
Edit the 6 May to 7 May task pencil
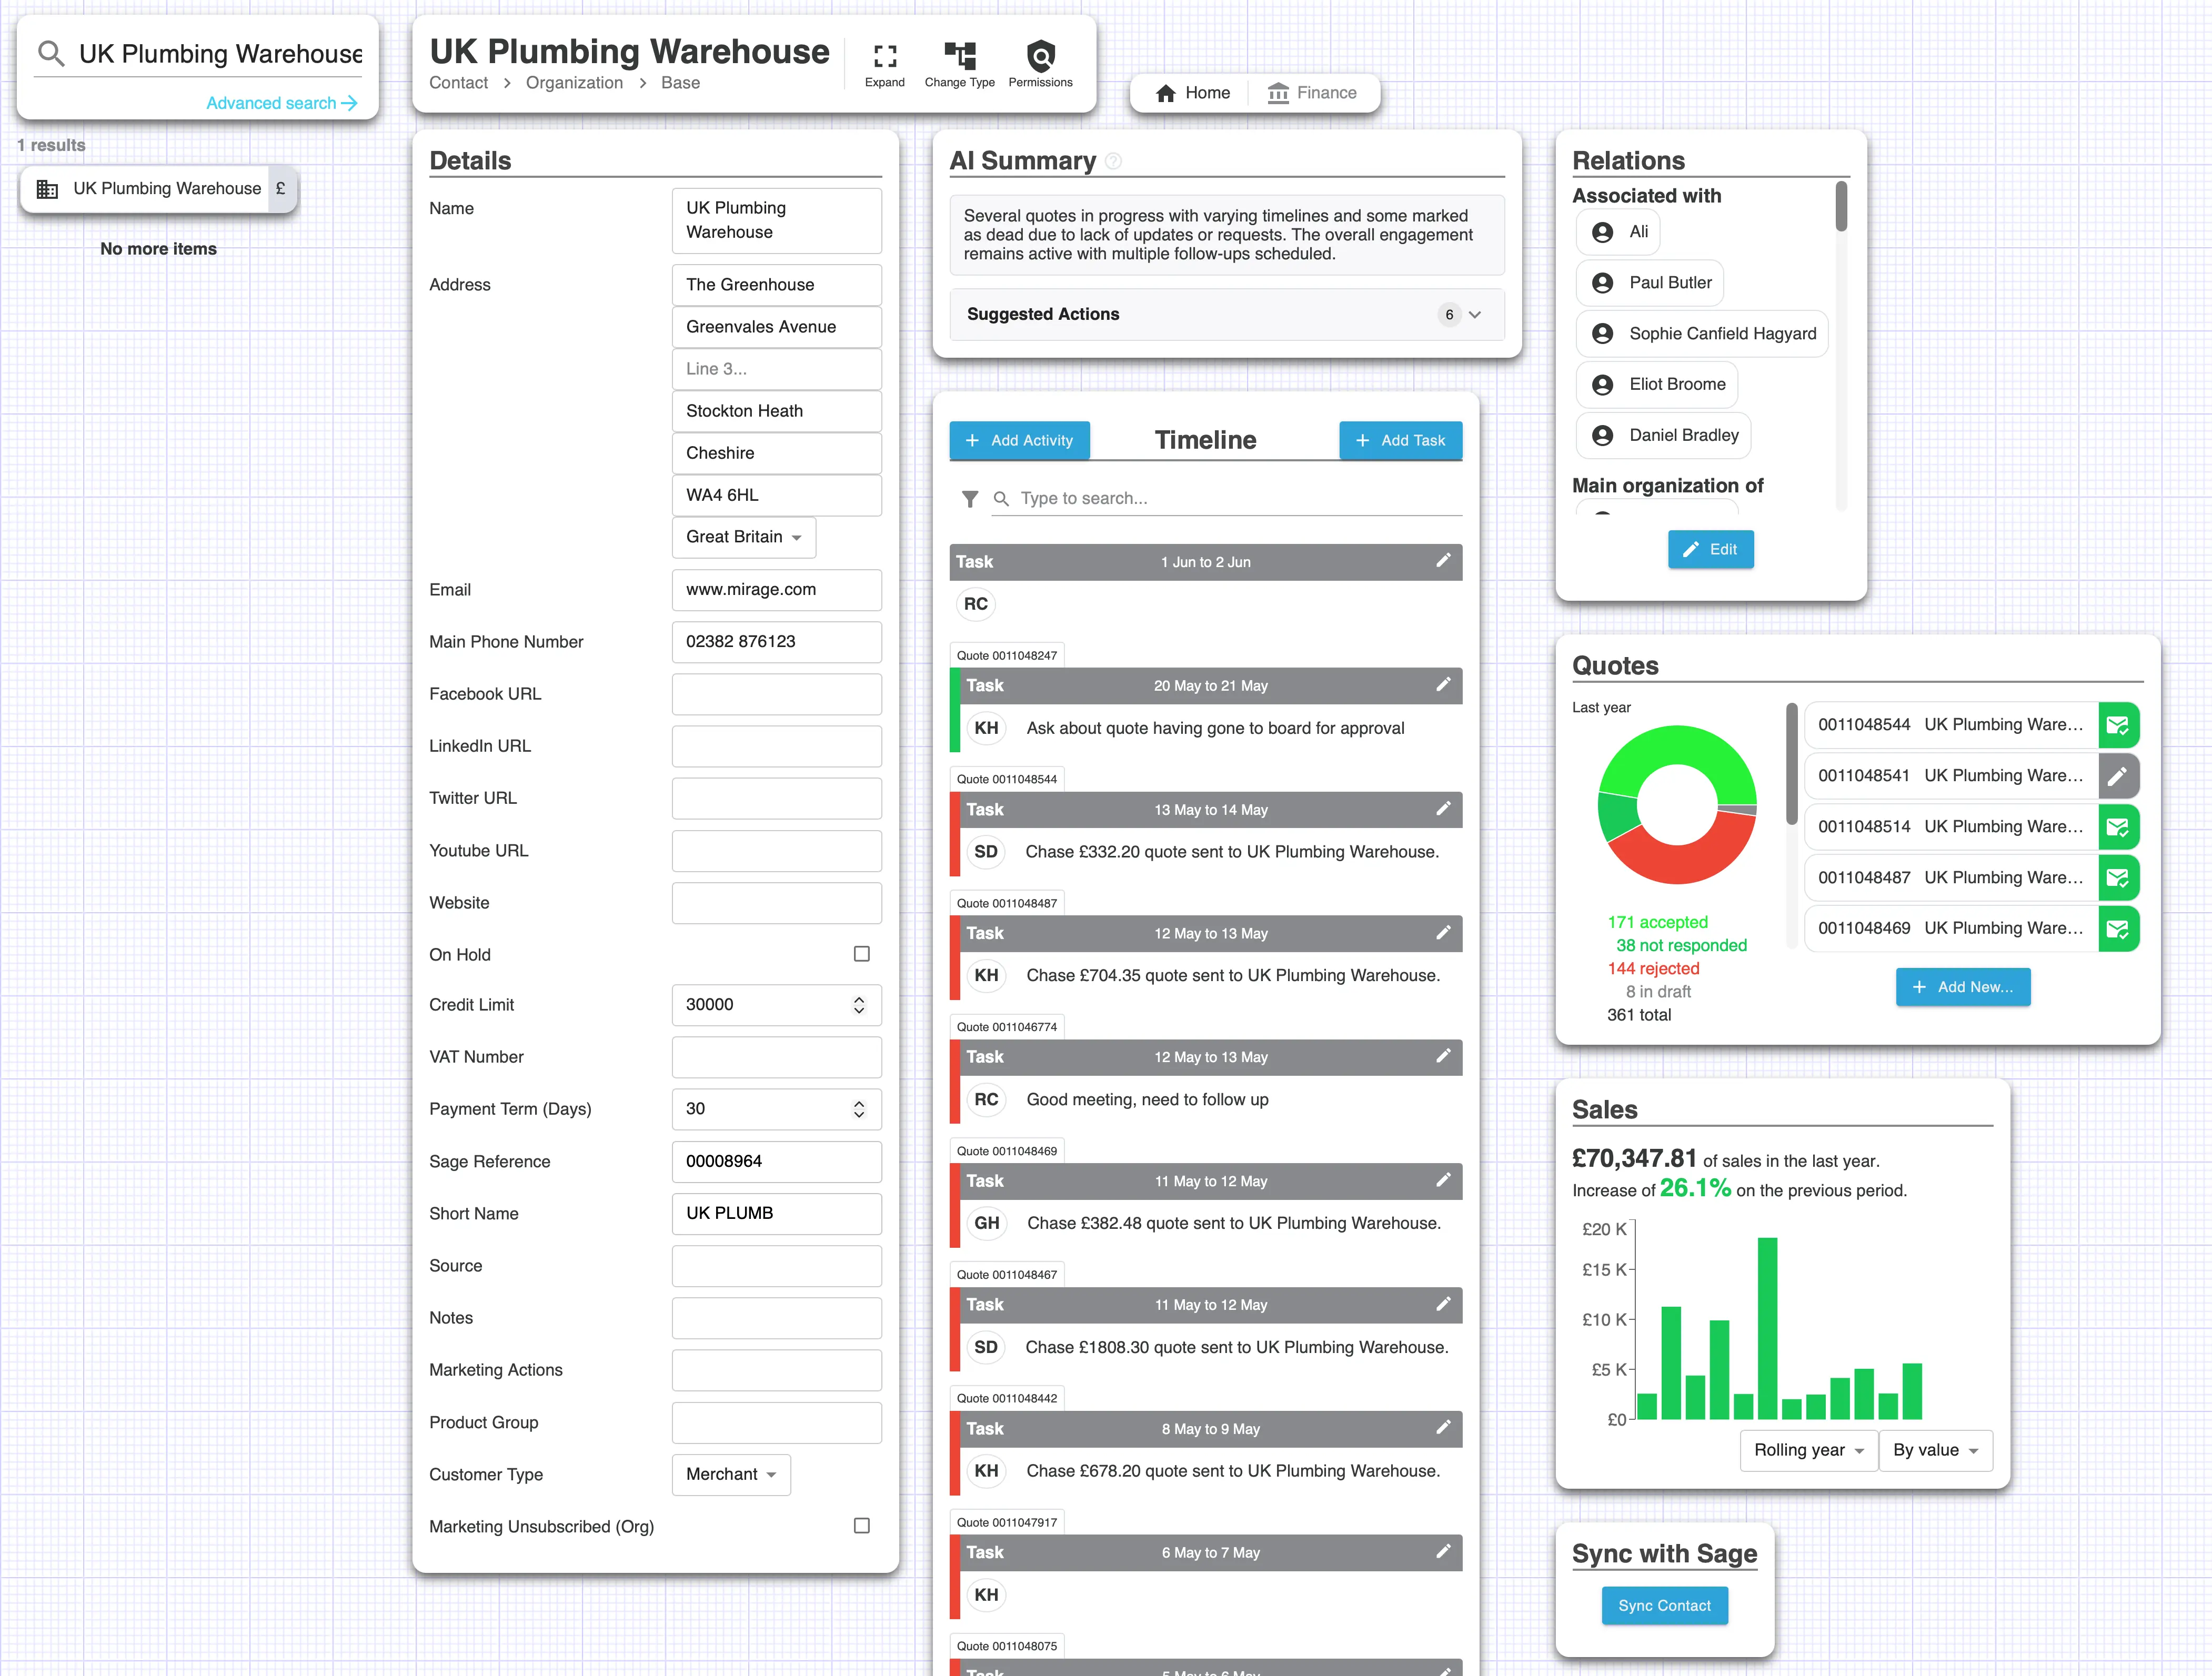tap(1443, 1552)
